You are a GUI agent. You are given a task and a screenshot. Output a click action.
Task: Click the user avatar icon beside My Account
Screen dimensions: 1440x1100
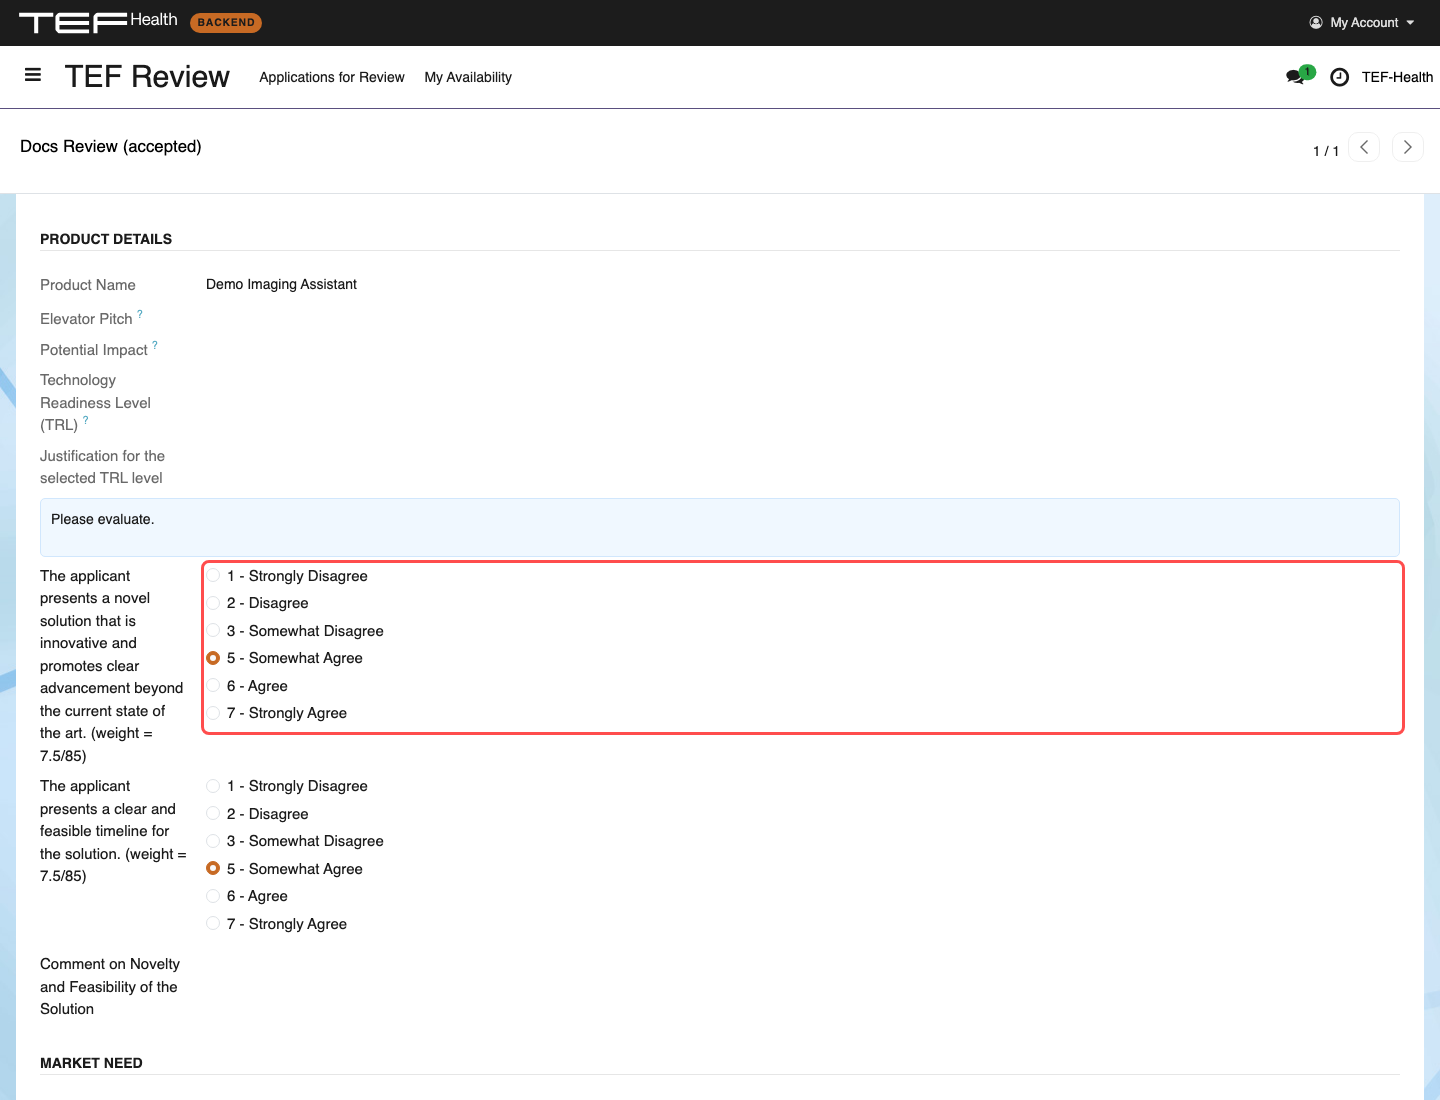(x=1316, y=22)
